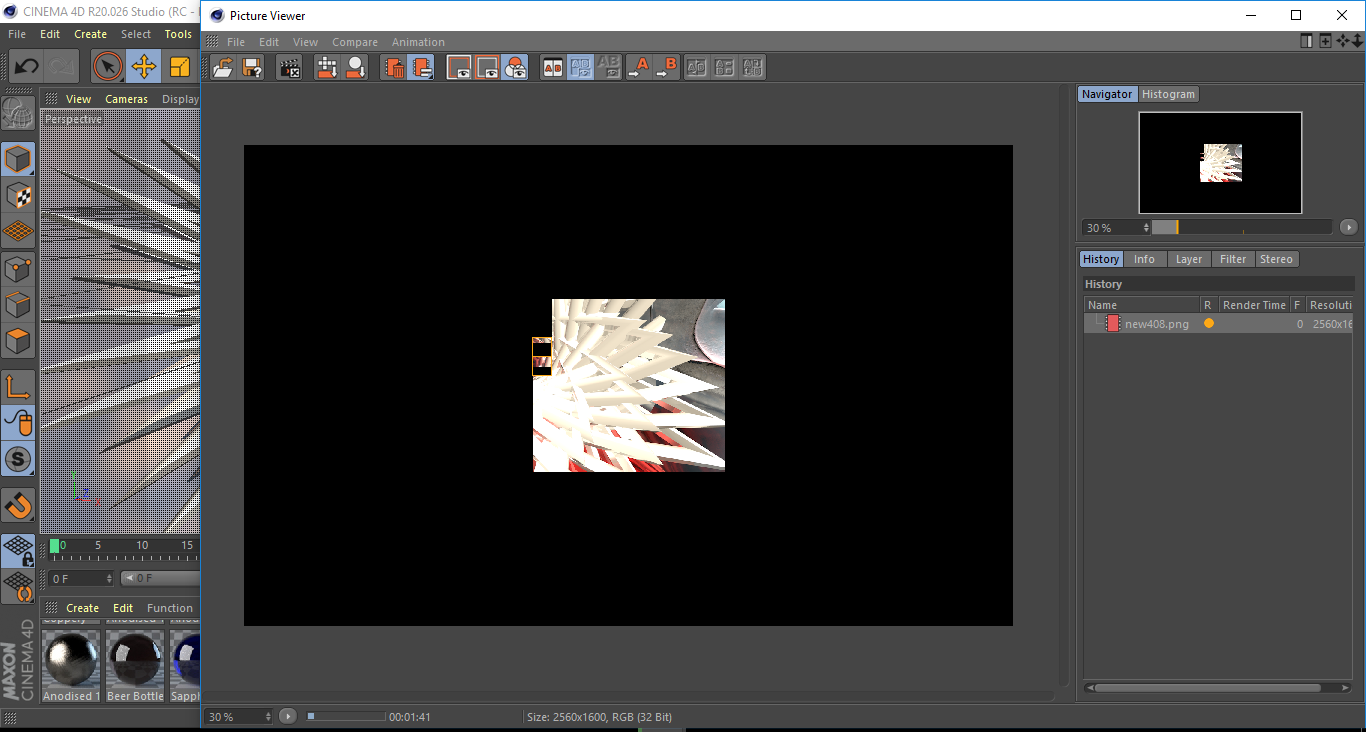This screenshot has height=732, width=1366.
Task: Click the Save As disk icon
Action: tap(252, 67)
